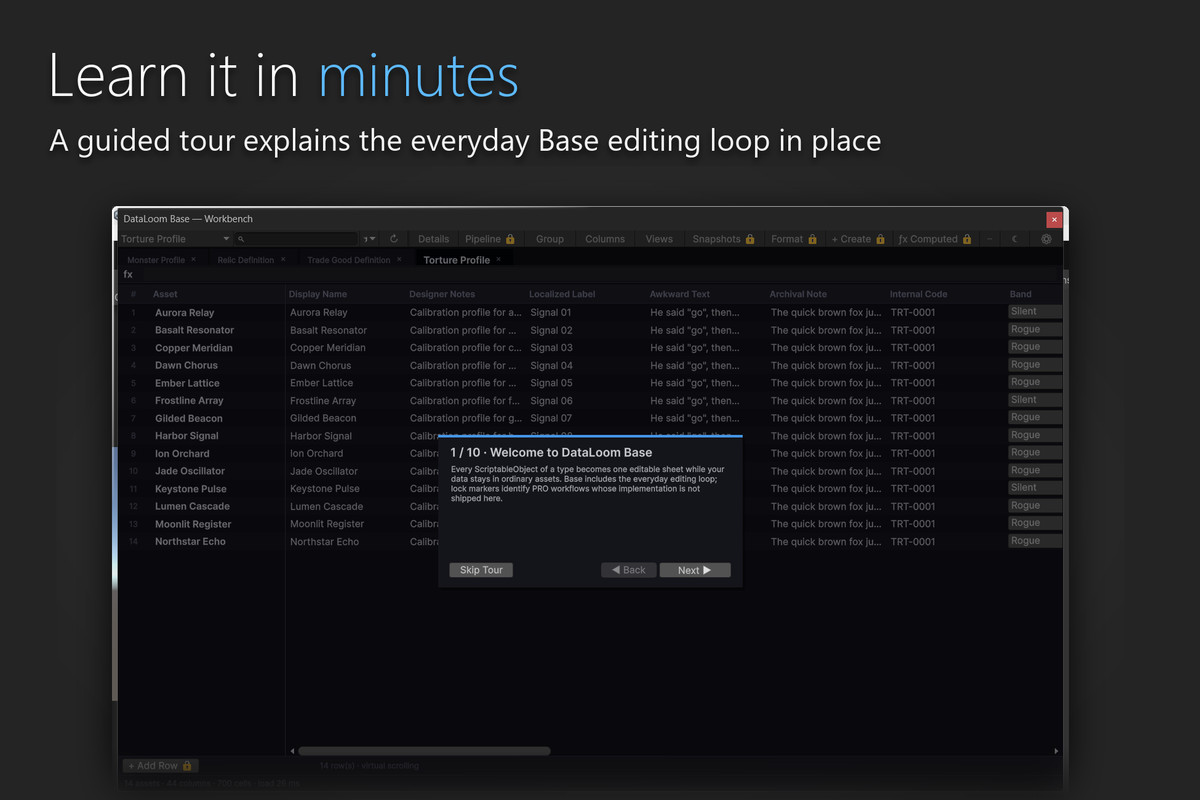Viewport: 1200px width, 800px height.
Task: Open the Group toolbar item
Action: tap(550, 239)
